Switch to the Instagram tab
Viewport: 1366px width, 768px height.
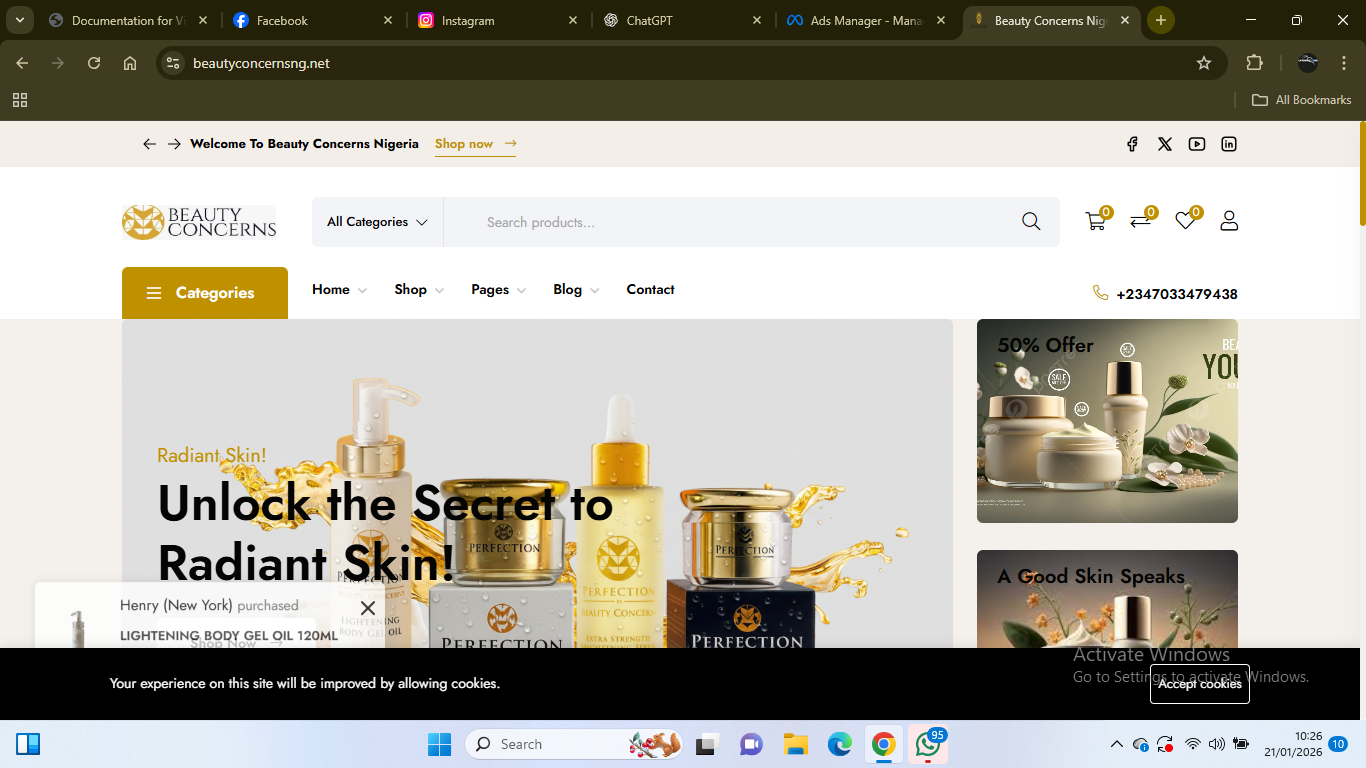(x=498, y=20)
